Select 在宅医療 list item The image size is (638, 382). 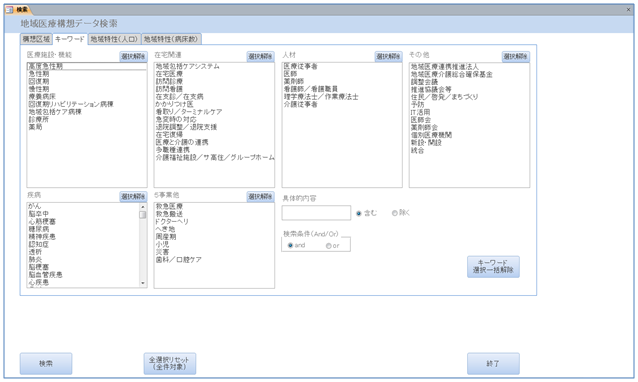click(x=214, y=74)
